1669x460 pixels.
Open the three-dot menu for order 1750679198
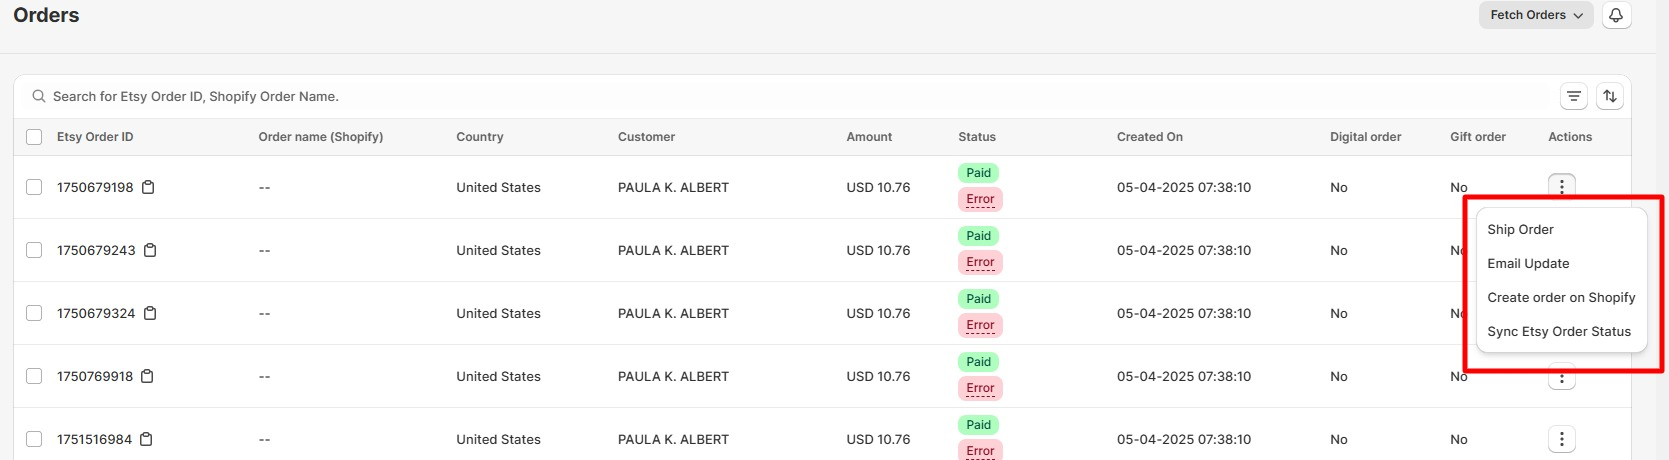point(1562,186)
